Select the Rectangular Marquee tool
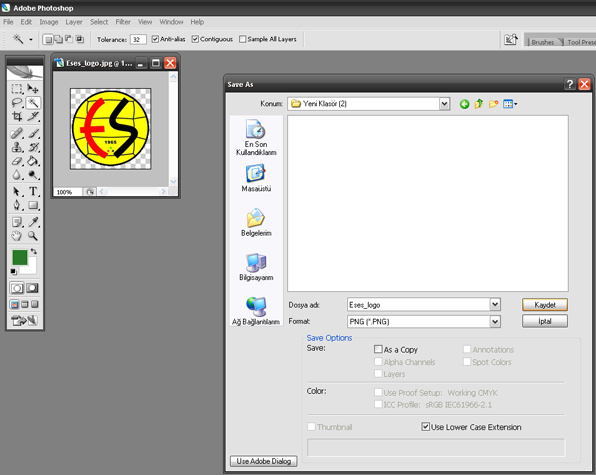The height and width of the screenshot is (475, 596). coord(17,89)
